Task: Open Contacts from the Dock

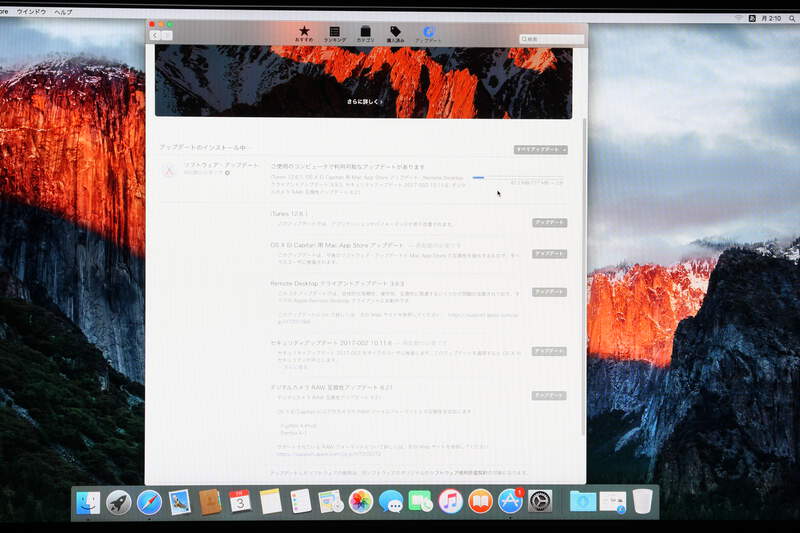Action: [210, 502]
